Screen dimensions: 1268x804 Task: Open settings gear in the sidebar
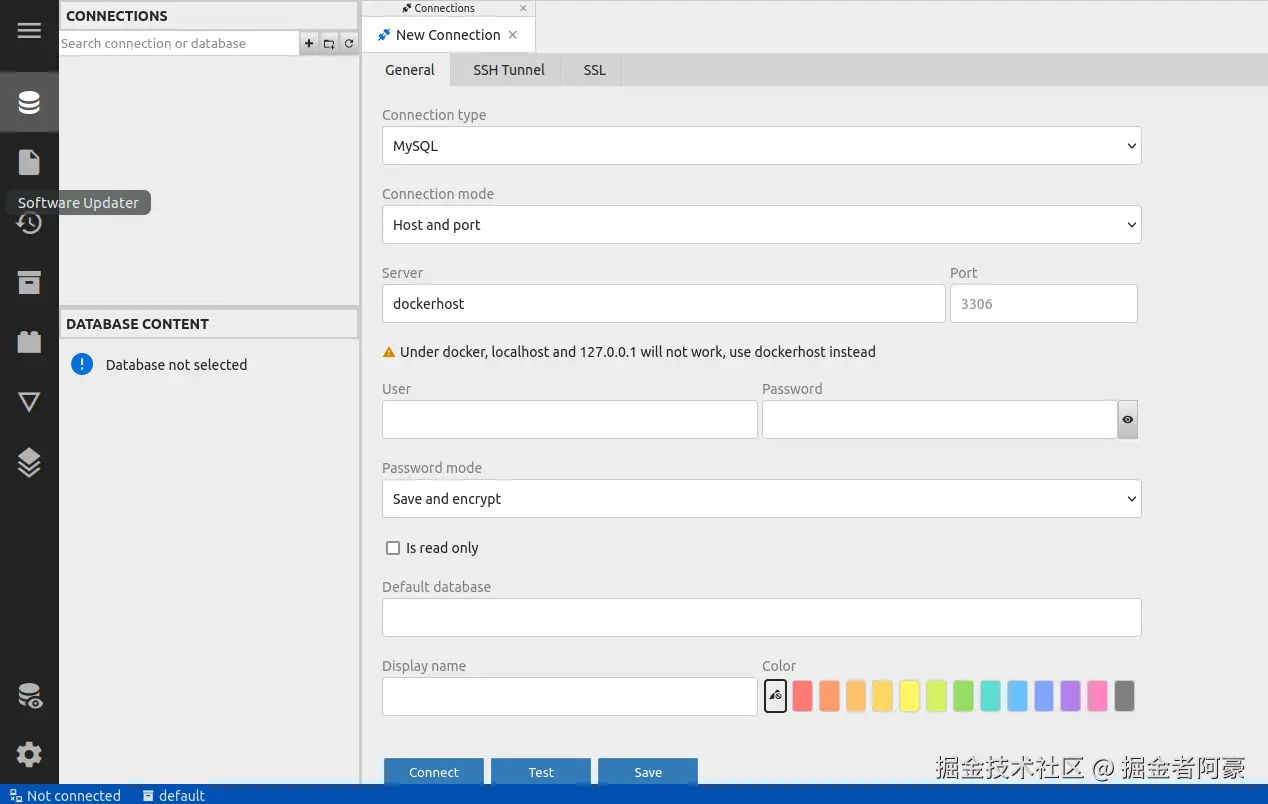[29, 755]
